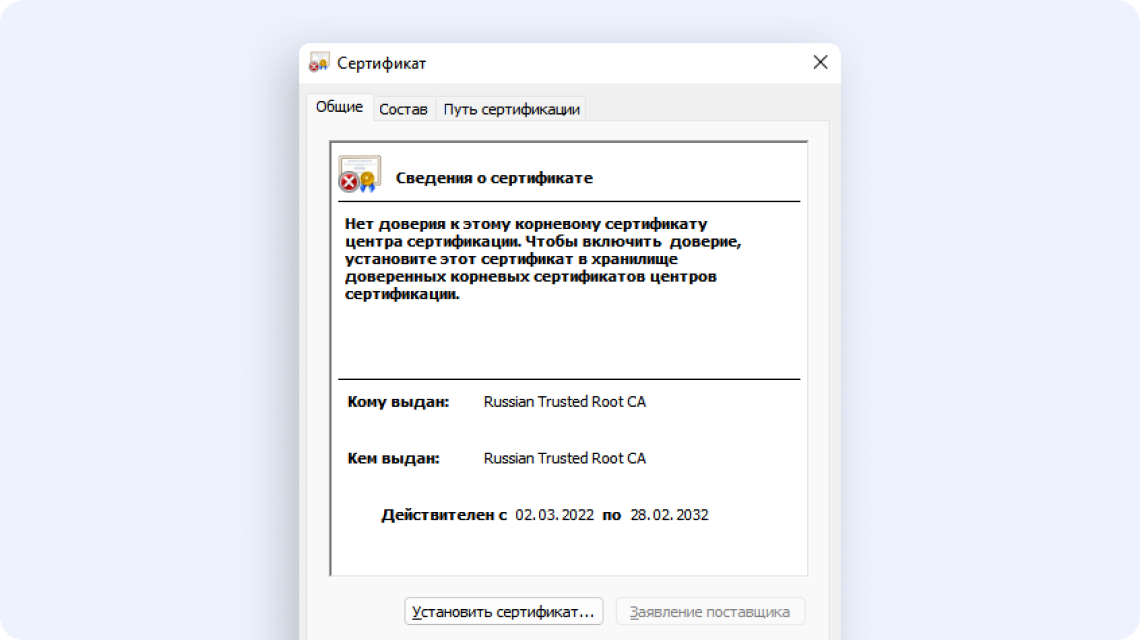
Task: Select the document part of the certificate icon
Action: pos(360,165)
